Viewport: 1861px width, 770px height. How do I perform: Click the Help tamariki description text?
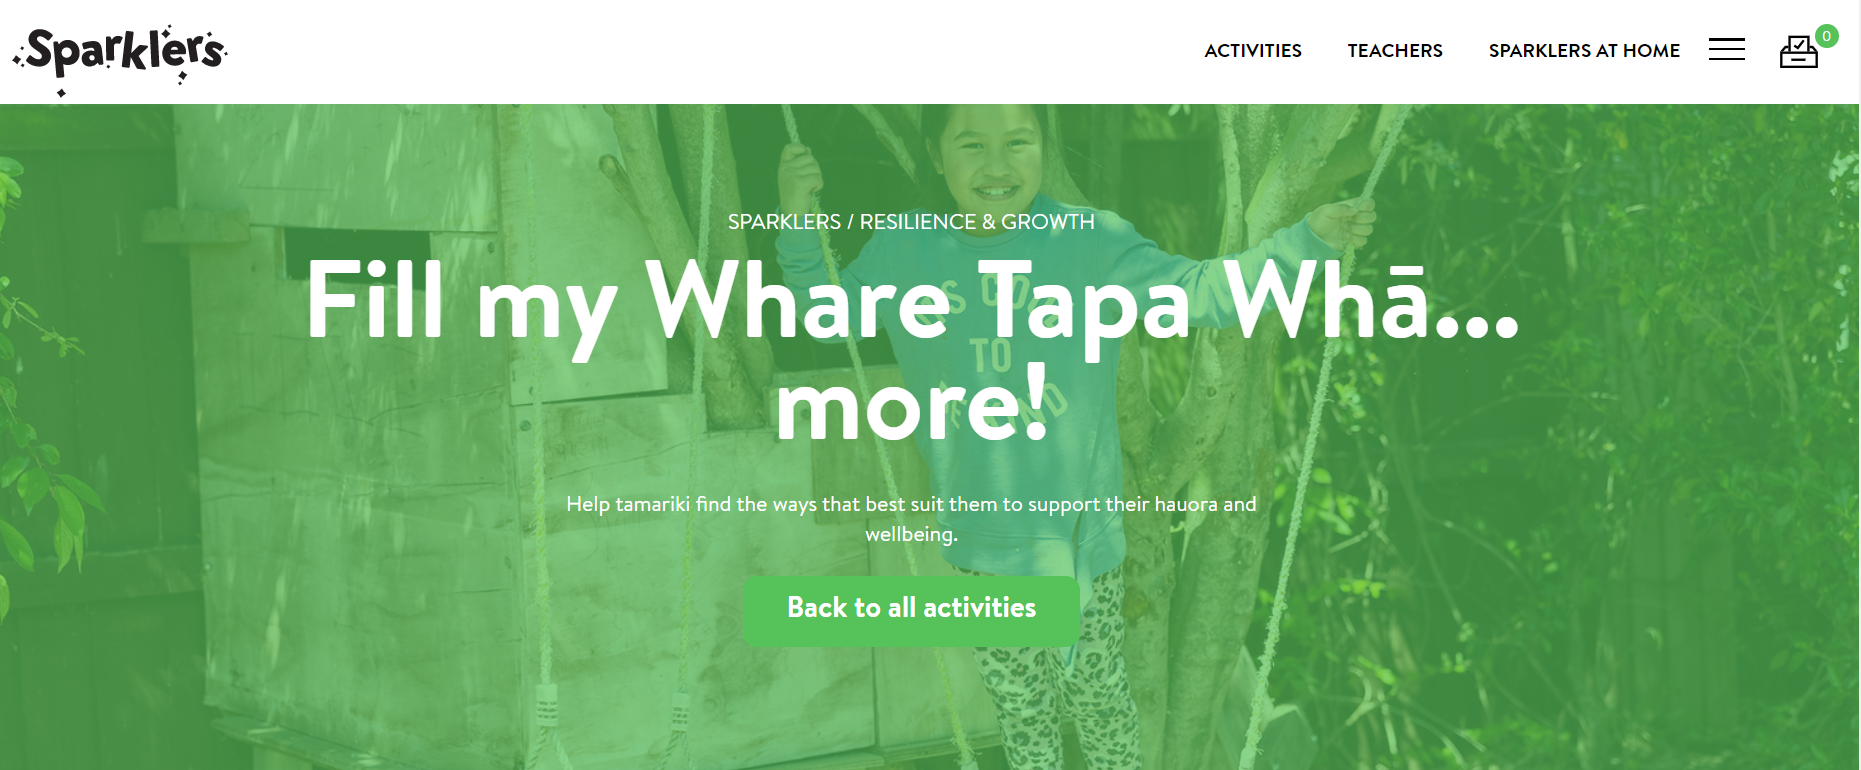tap(911, 519)
